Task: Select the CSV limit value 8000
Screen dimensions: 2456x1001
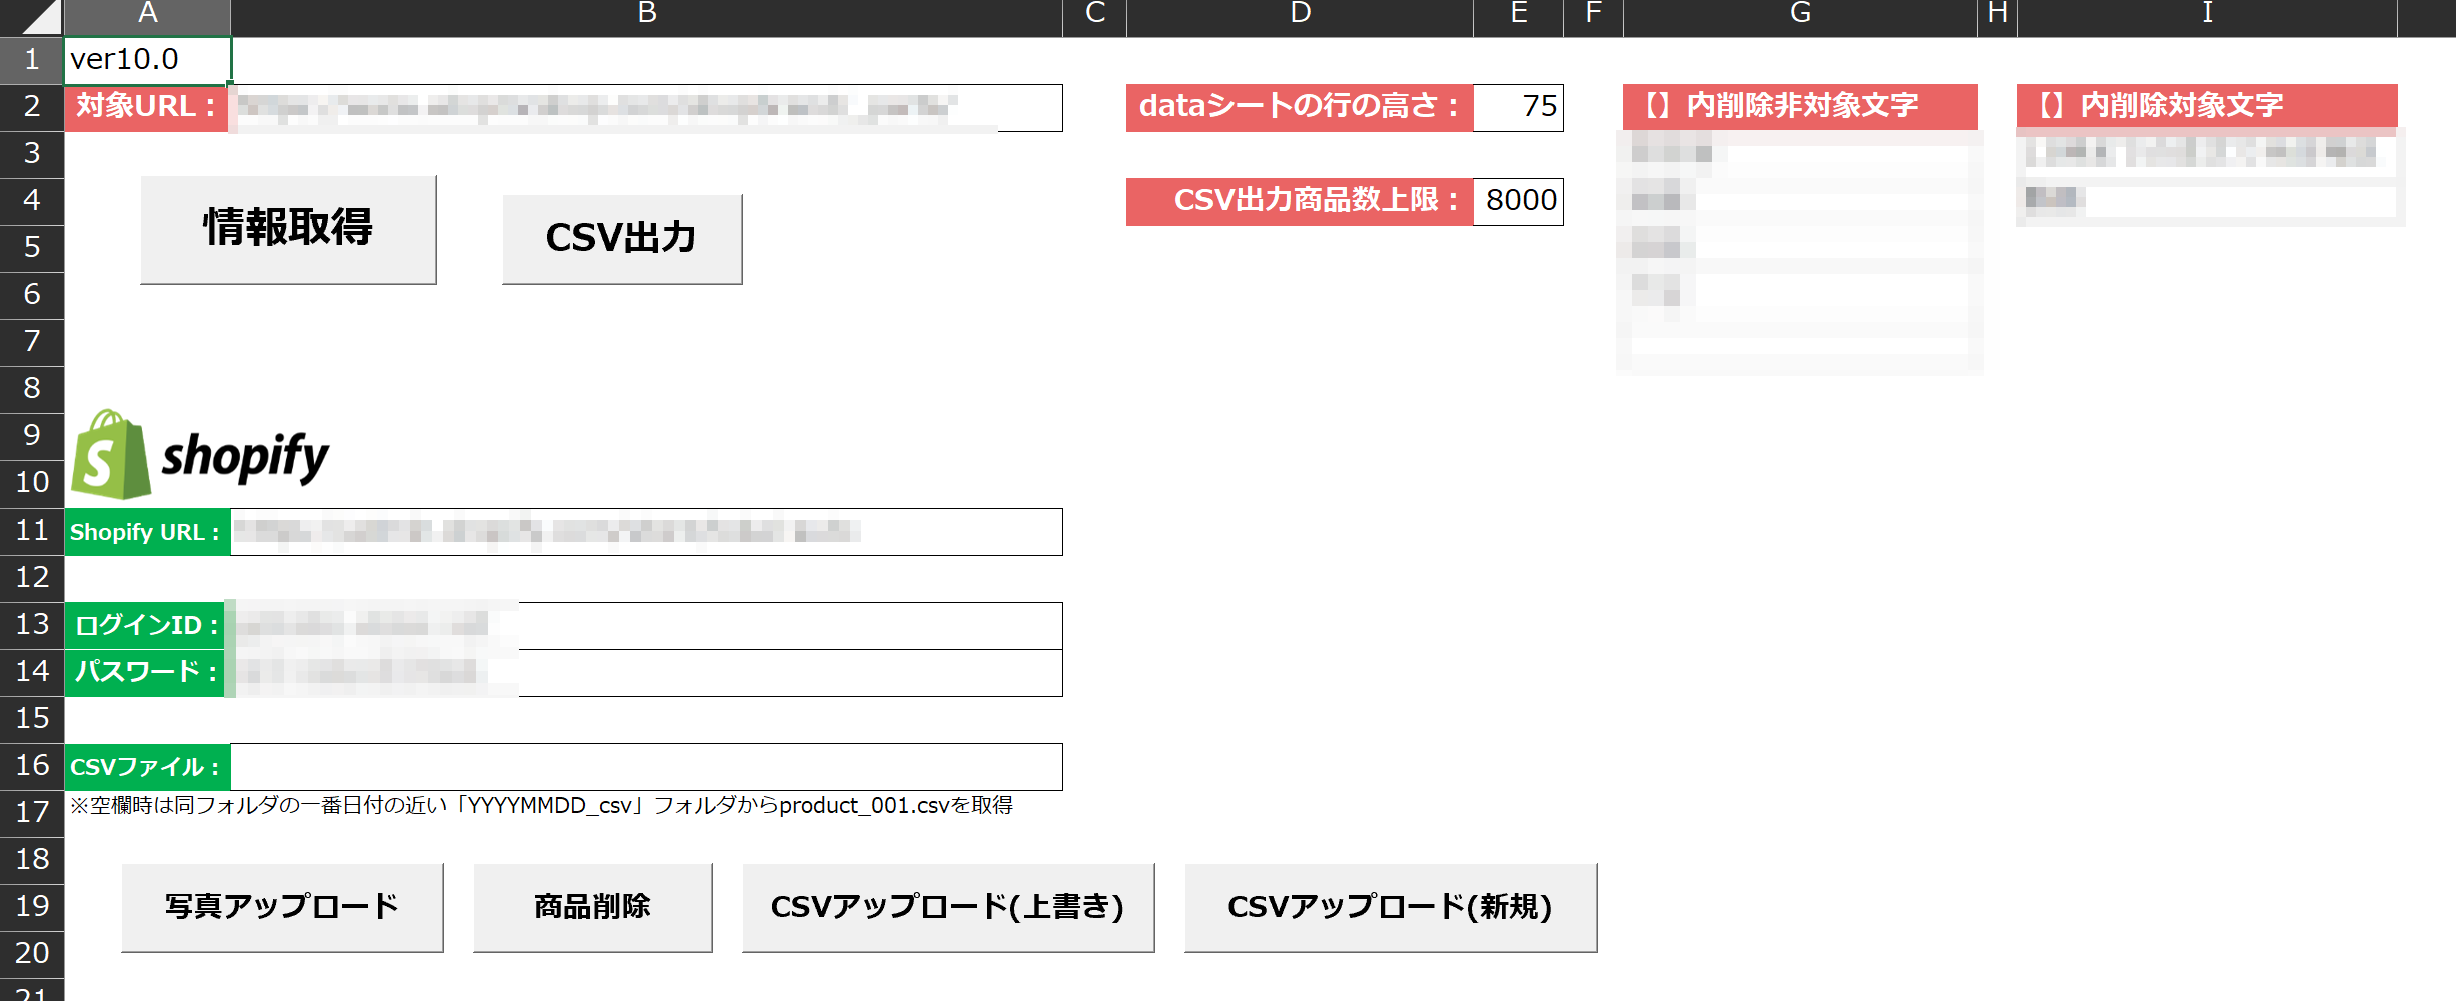Action: [x=1518, y=201]
